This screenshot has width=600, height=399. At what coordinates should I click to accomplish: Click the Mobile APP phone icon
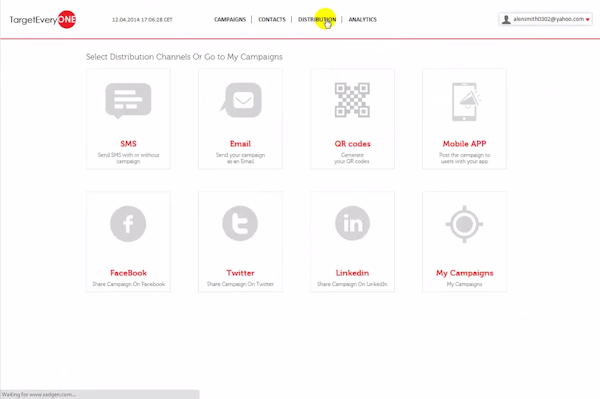coord(466,102)
